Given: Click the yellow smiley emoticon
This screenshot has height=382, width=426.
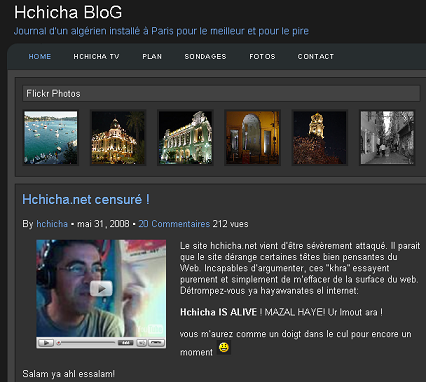Looking at the screenshot, I should (224, 347).
